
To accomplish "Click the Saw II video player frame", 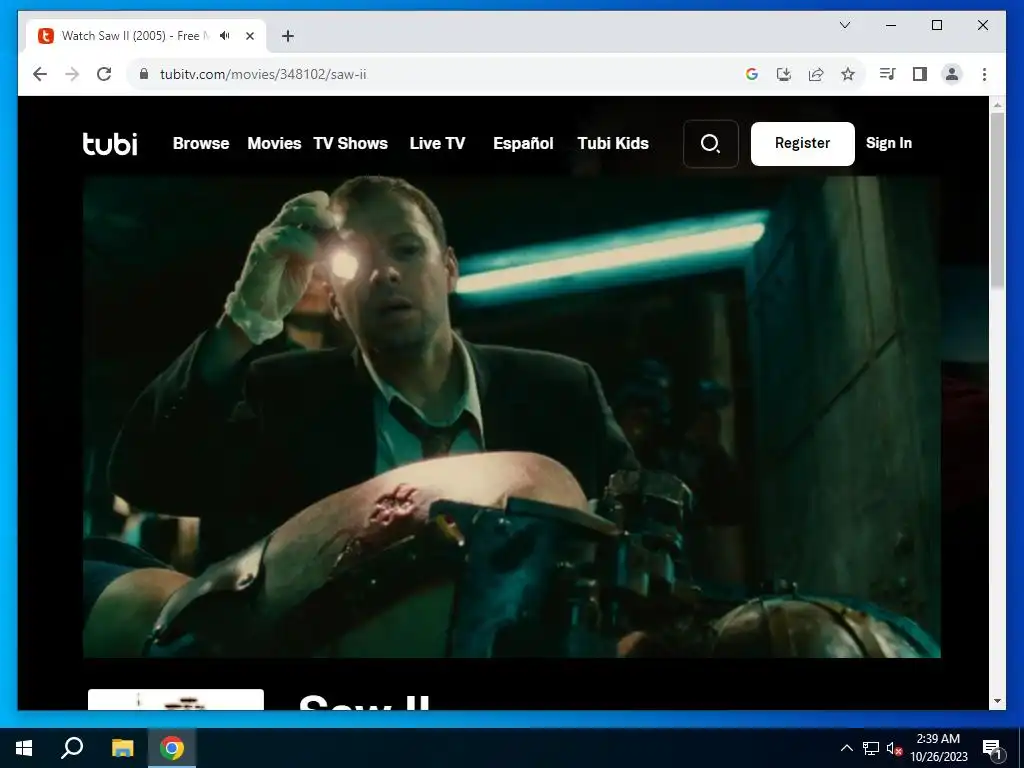I will 511,417.
